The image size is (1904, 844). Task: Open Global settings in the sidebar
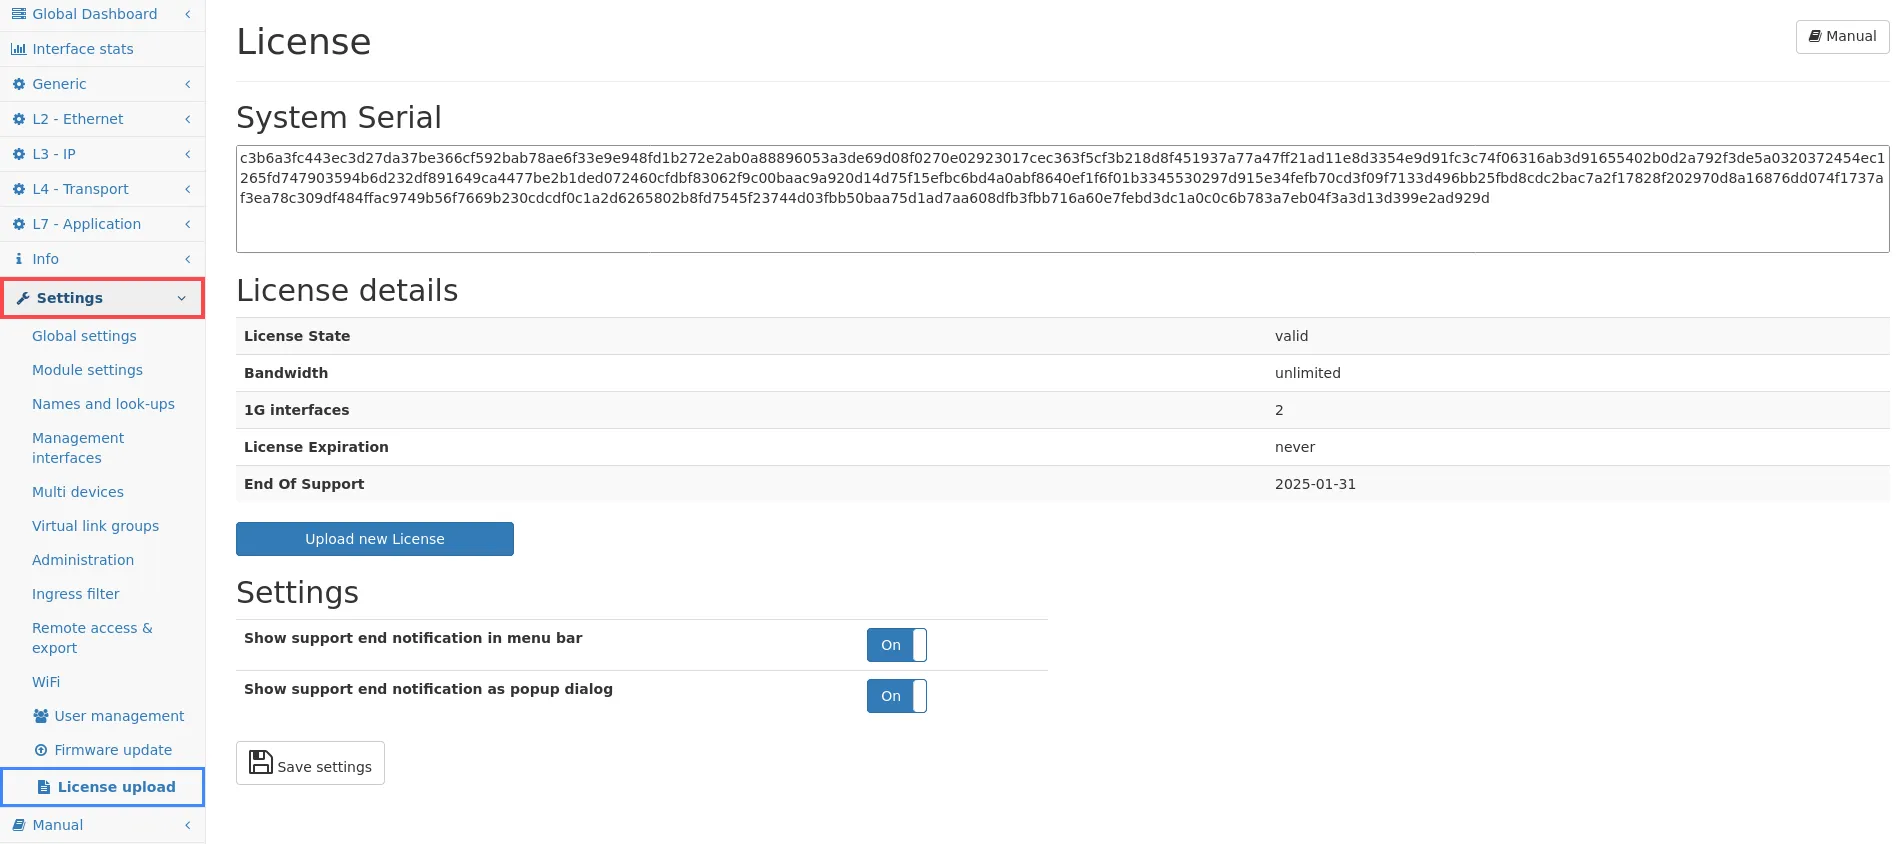pos(84,336)
